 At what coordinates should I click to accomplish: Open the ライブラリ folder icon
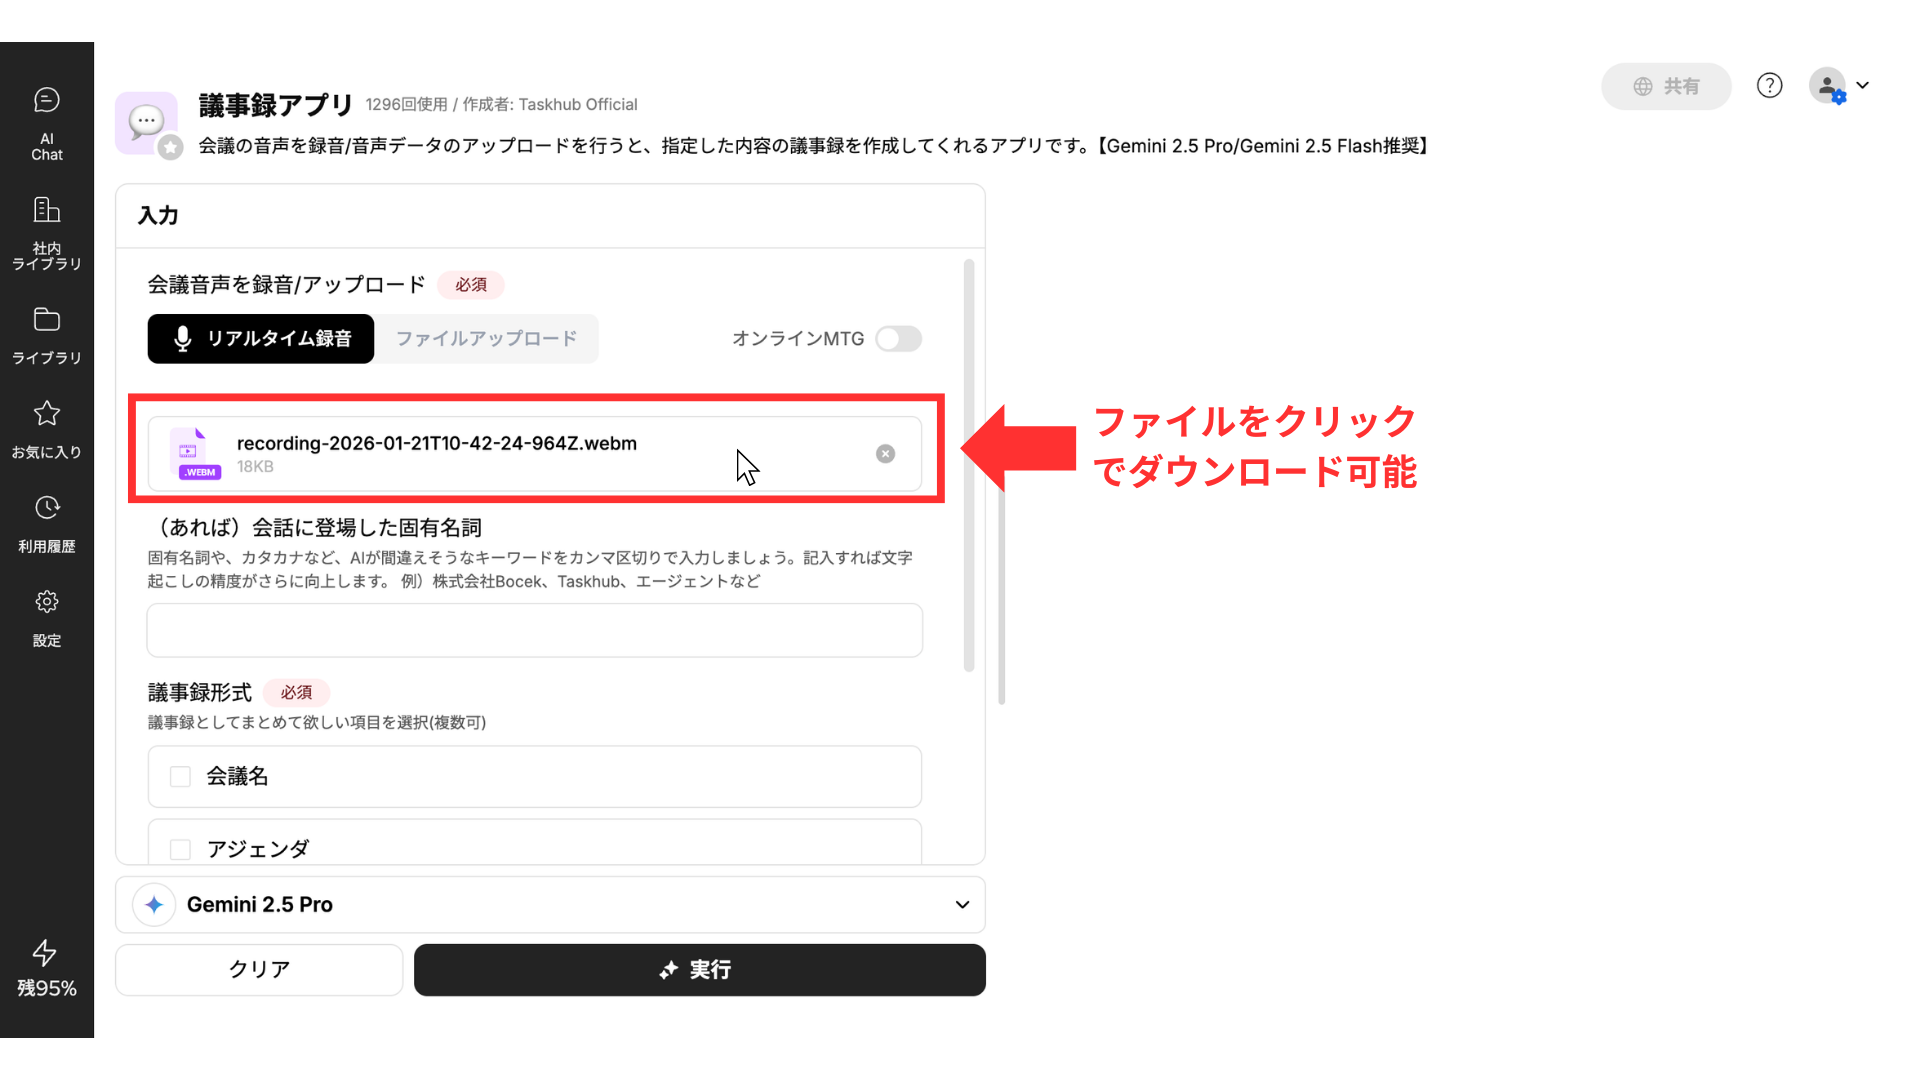pyautogui.click(x=47, y=320)
